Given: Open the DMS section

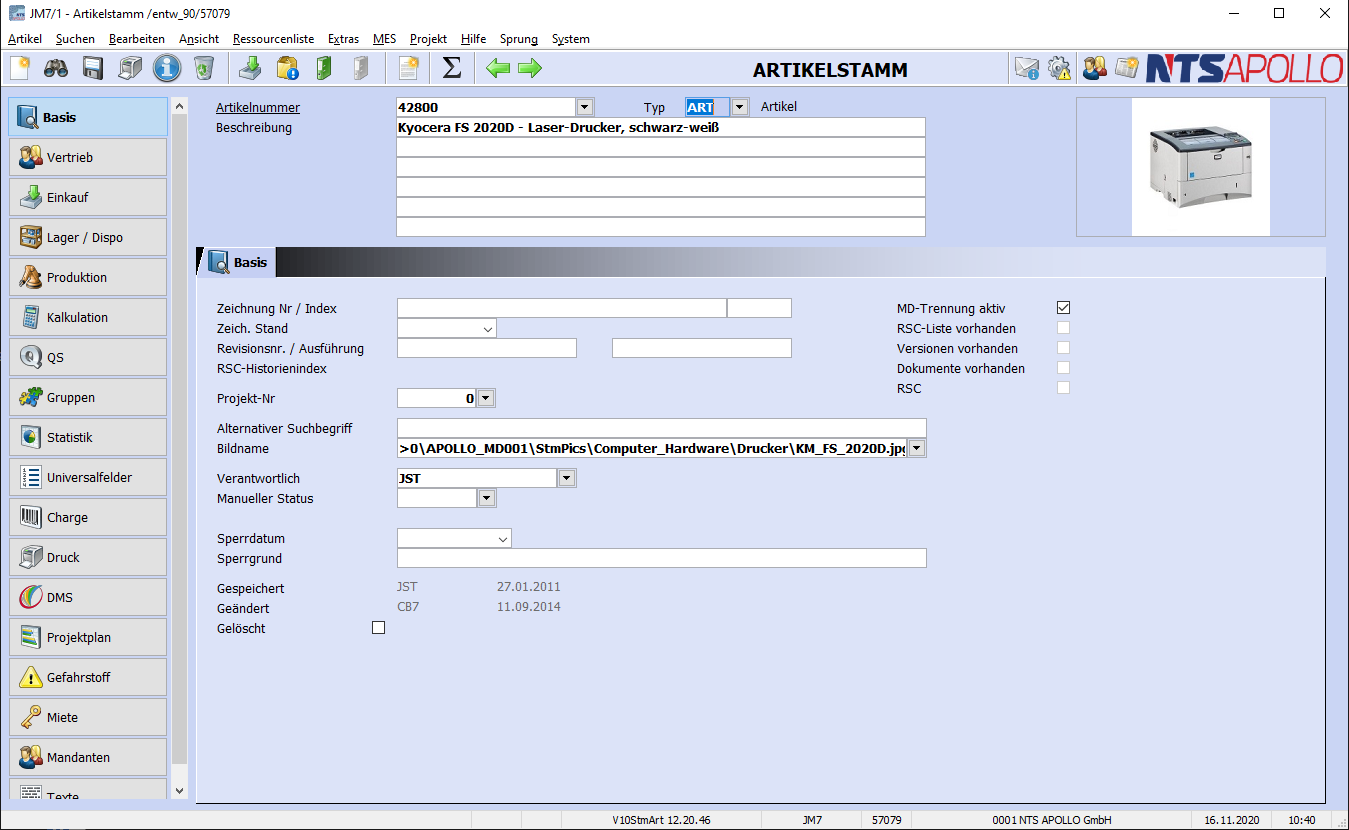Looking at the screenshot, I should [x=88, y=597].
